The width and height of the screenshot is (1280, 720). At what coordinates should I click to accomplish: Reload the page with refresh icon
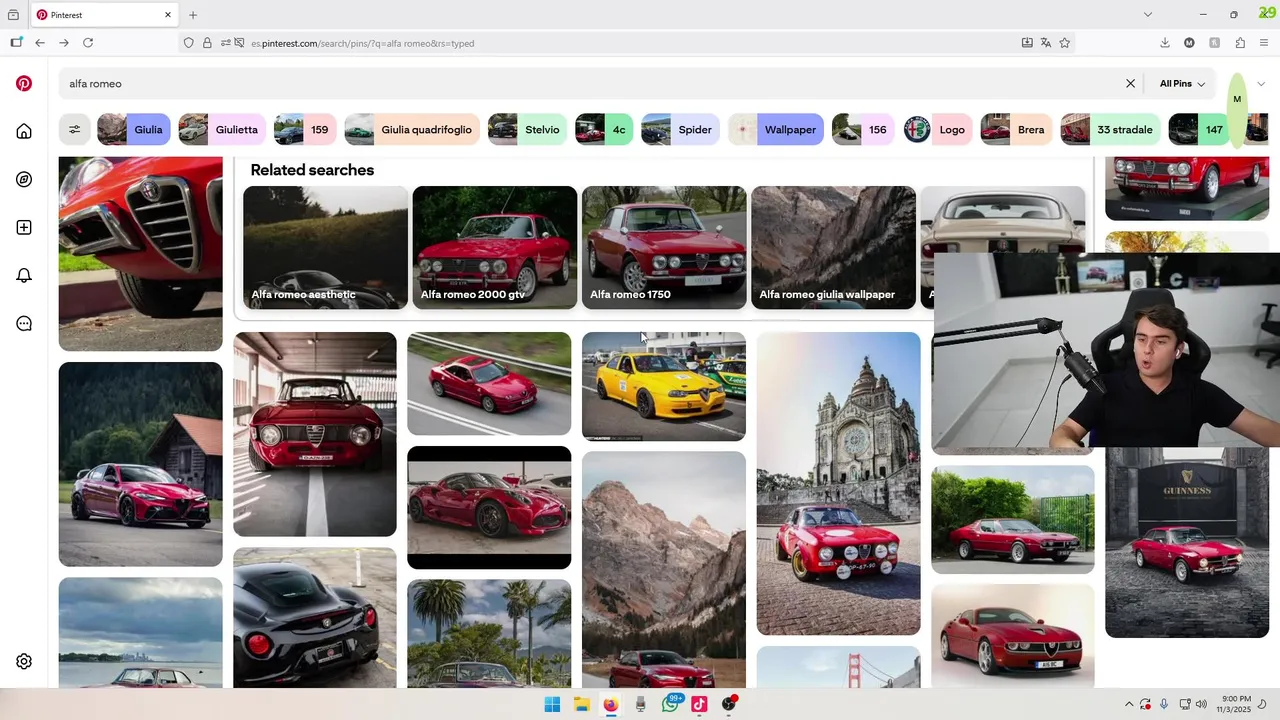(88, 43)
